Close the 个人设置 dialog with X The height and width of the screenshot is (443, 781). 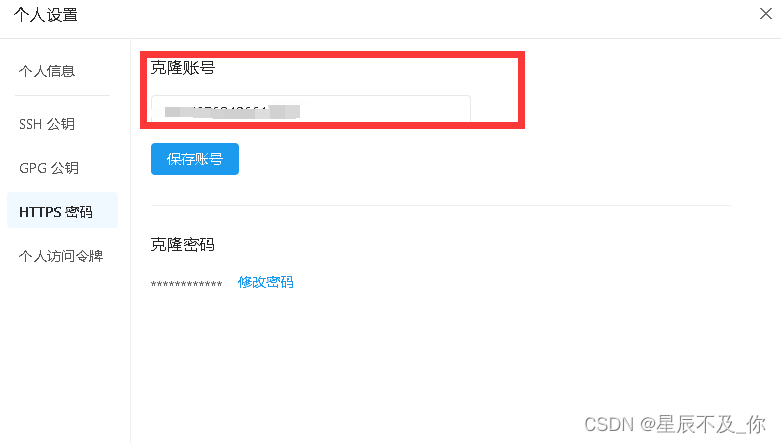pos(766,13)
